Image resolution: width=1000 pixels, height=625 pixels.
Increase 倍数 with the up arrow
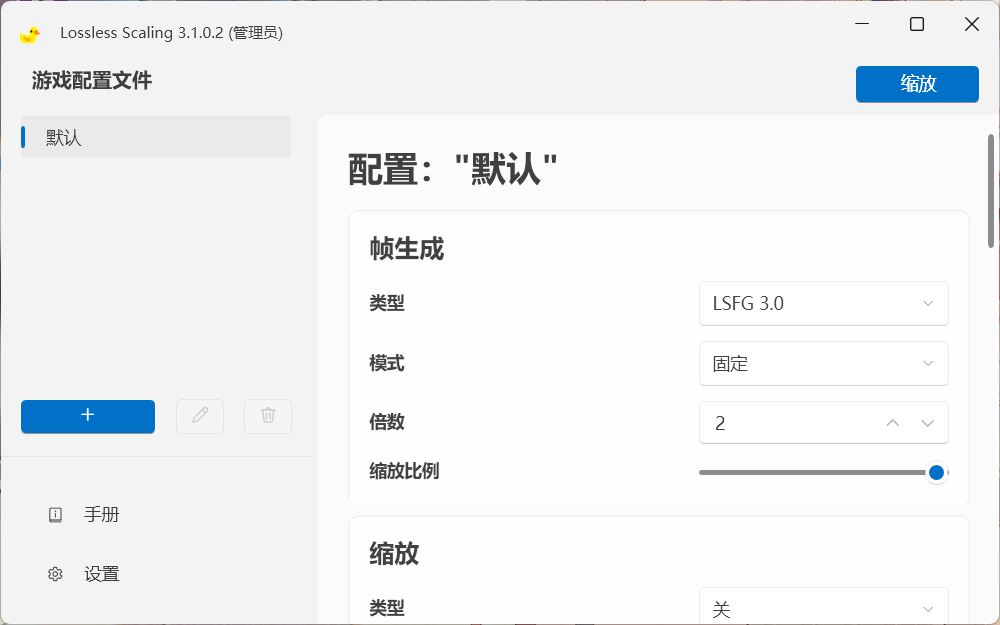[893, 423]
